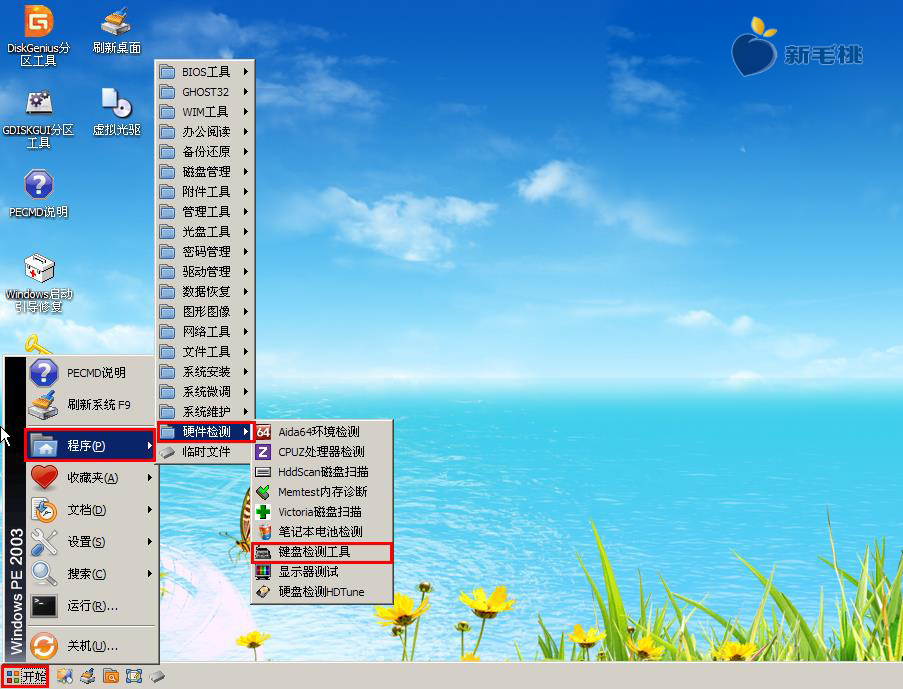Screen dimensions: 903x689
Task: Open the 数据恢复 folder entry
Action: [205, 292]
